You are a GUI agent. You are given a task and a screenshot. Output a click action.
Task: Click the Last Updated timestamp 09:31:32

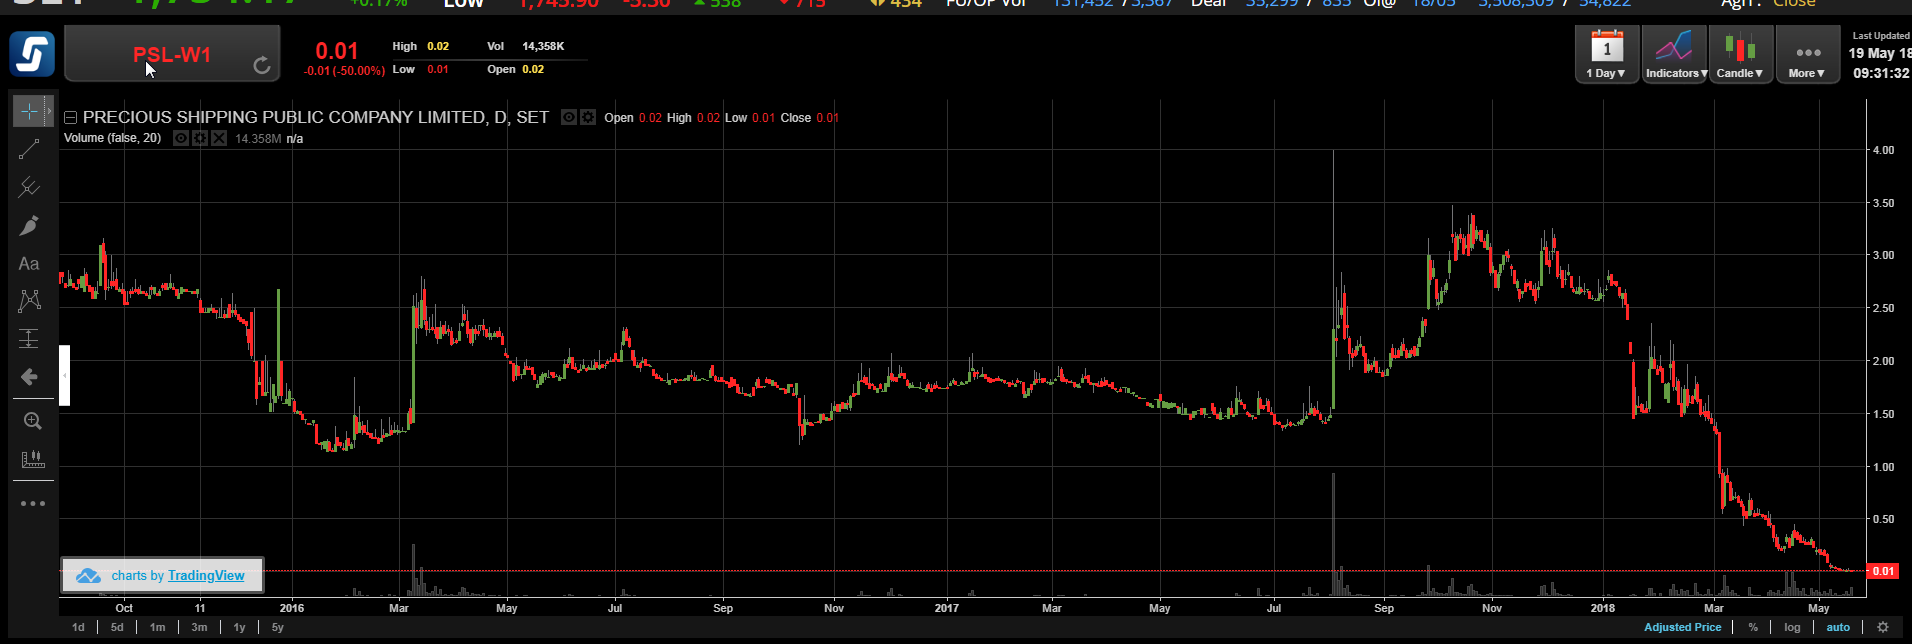(x=1881, y=73)
